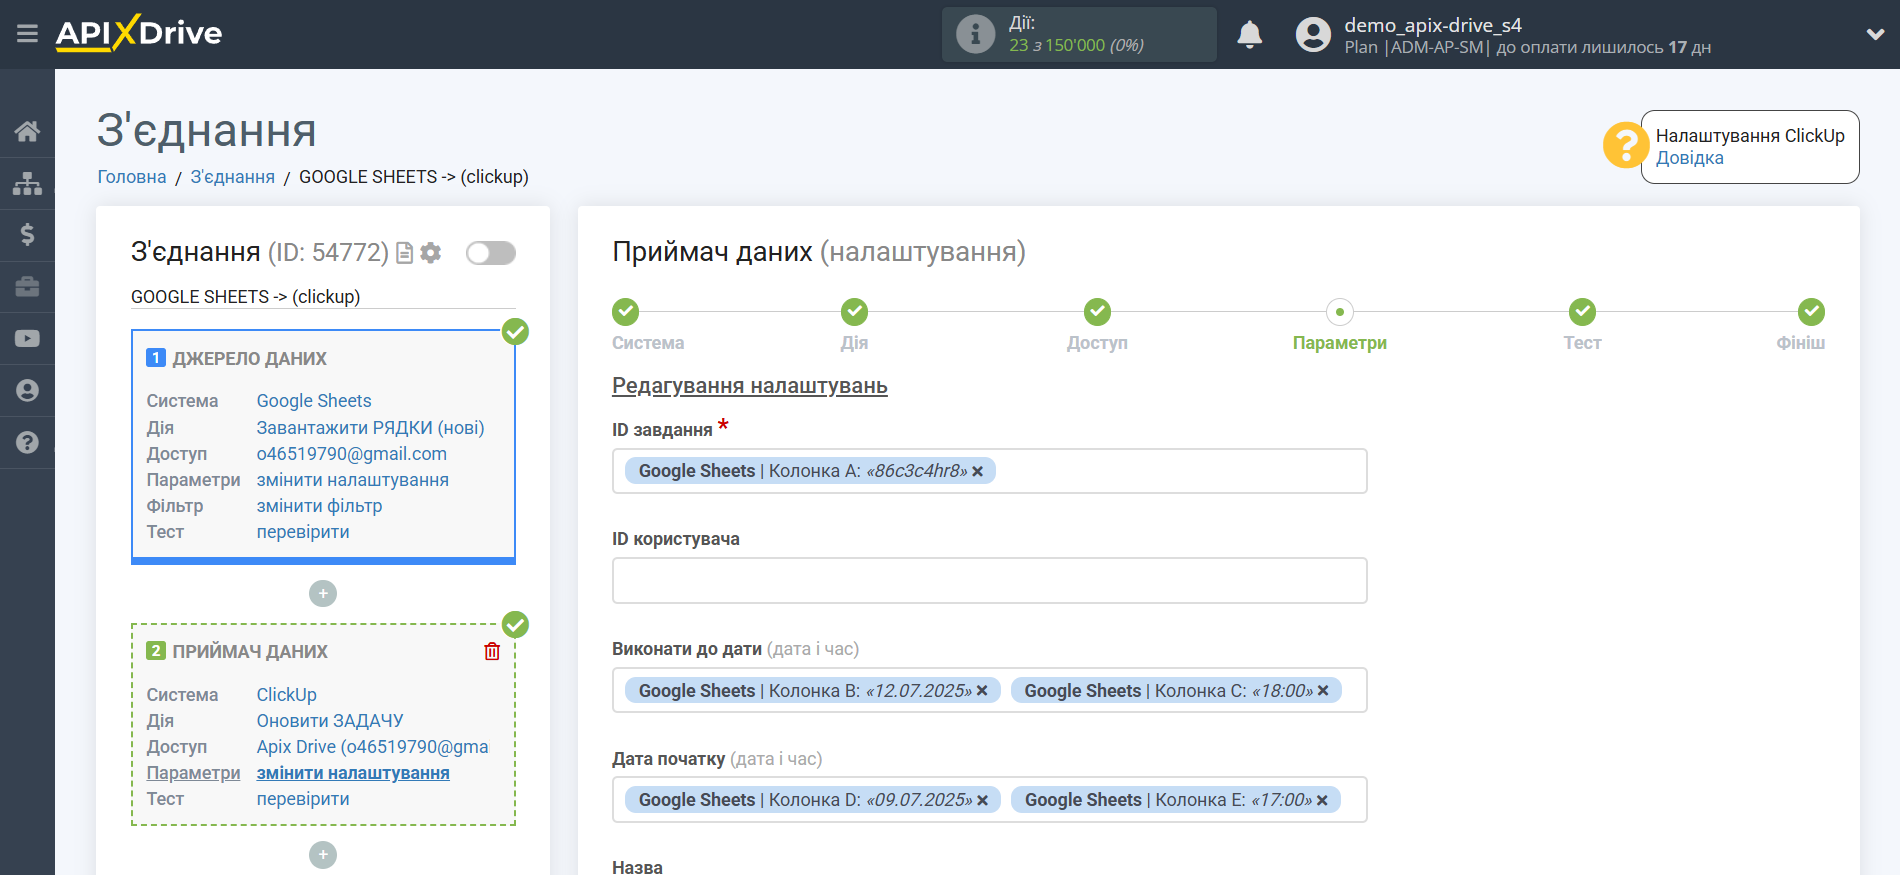
Task: Click the Редагування налаштувань heading
Action: (750, 386)
